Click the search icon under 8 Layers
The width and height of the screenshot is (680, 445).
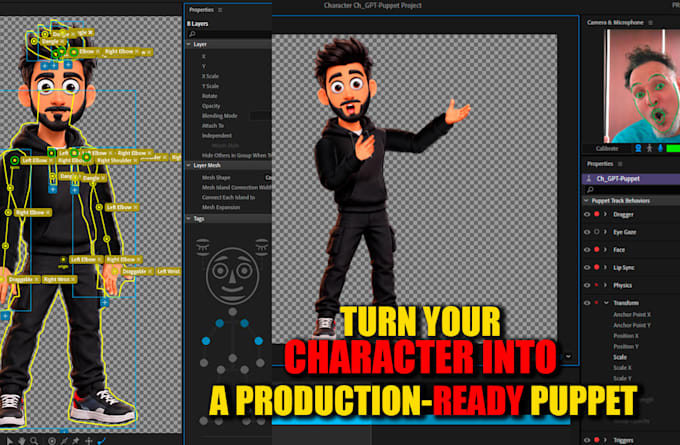click(x=193, y=34)
